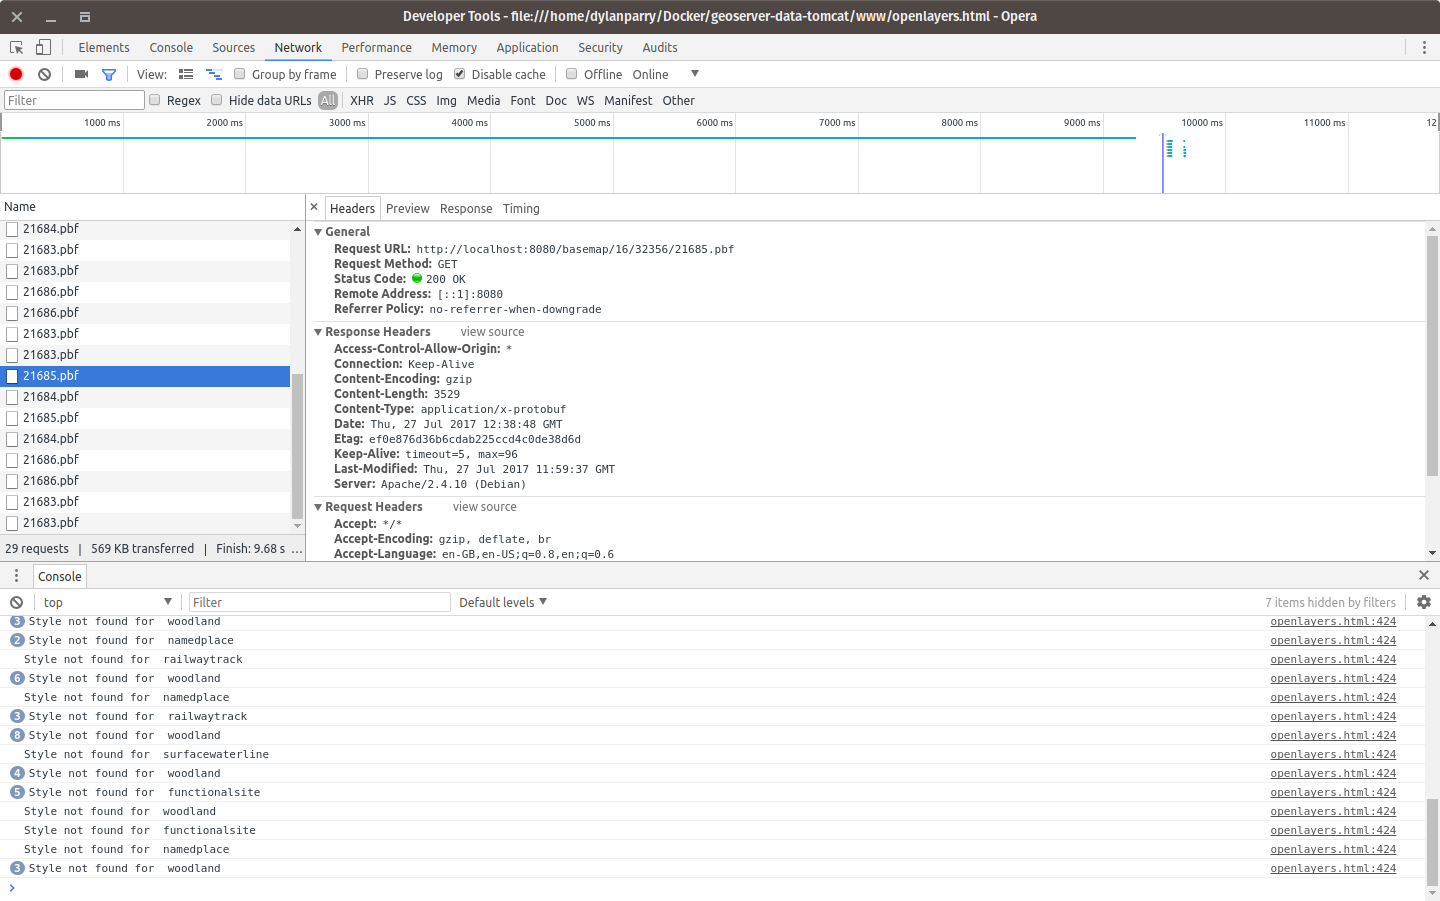The width and height of the screenshot is (1440, 901).
Task: Disable the Disable cache checkbox
Action: click(459, 73)
